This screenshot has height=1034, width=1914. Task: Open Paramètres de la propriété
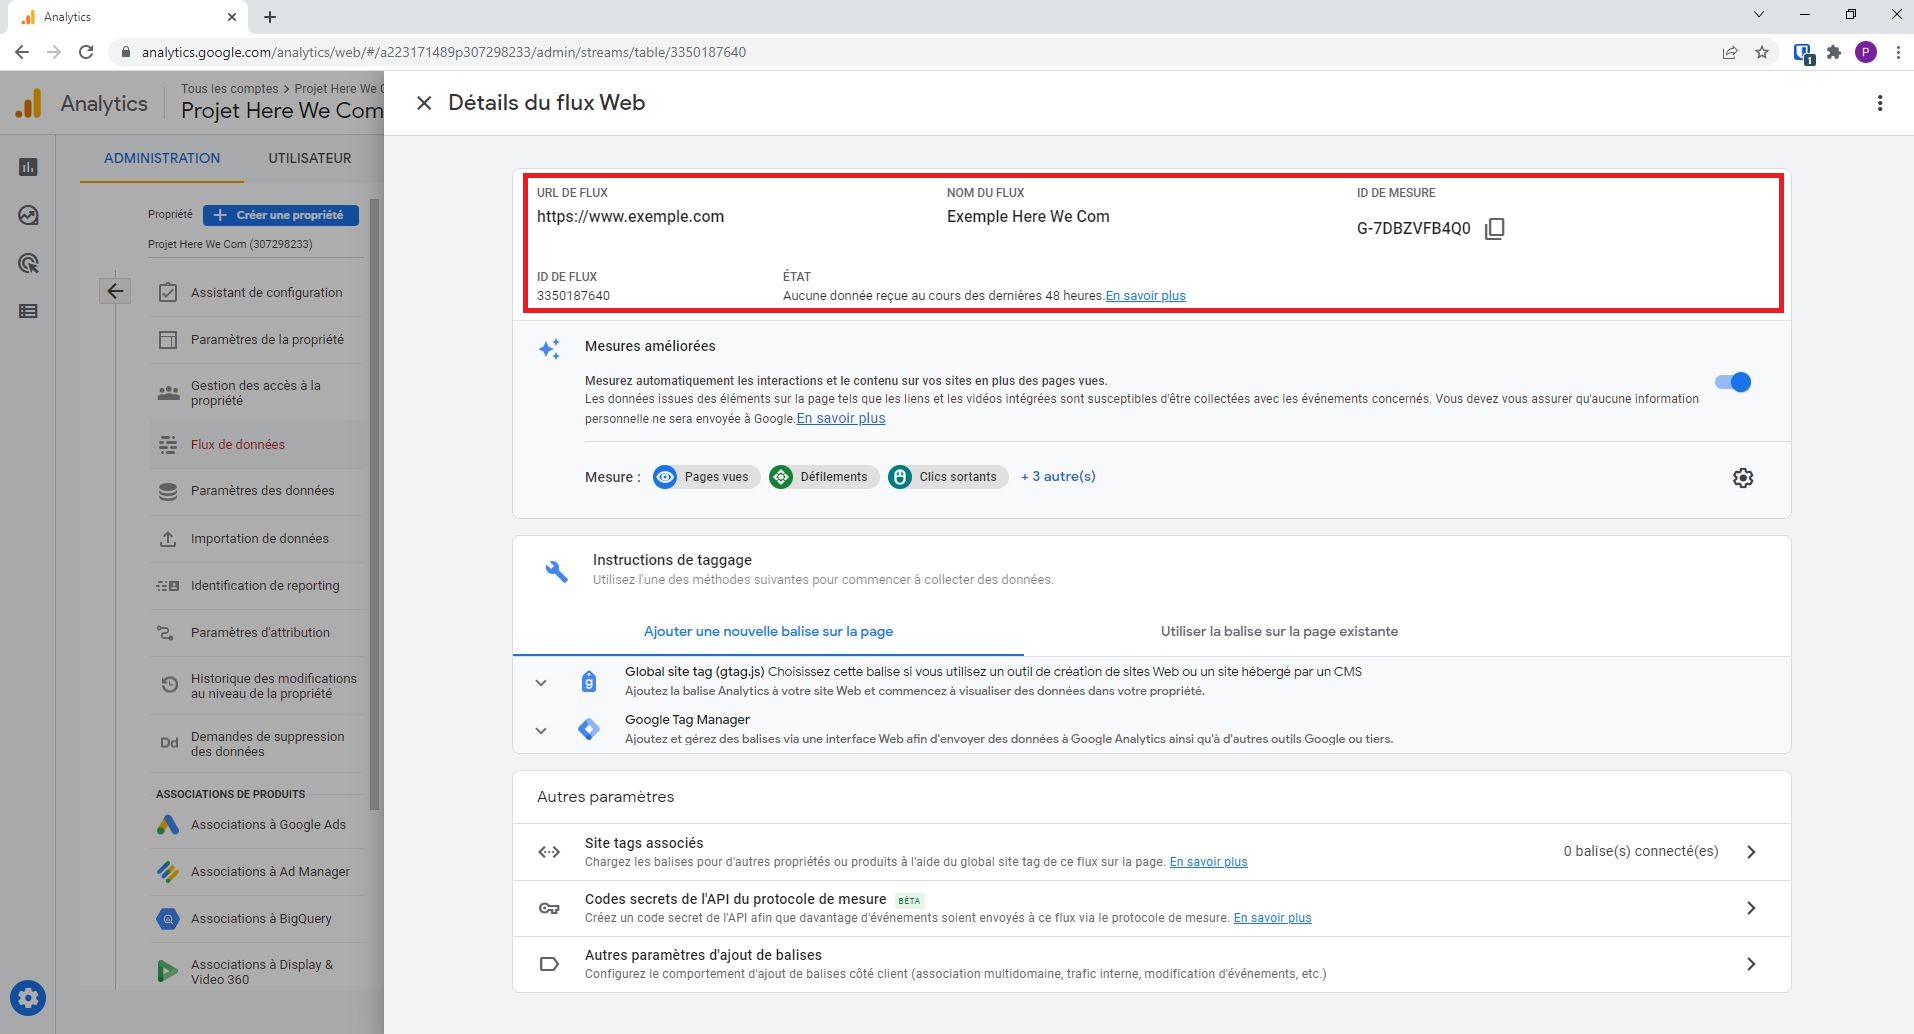(257, 340)
